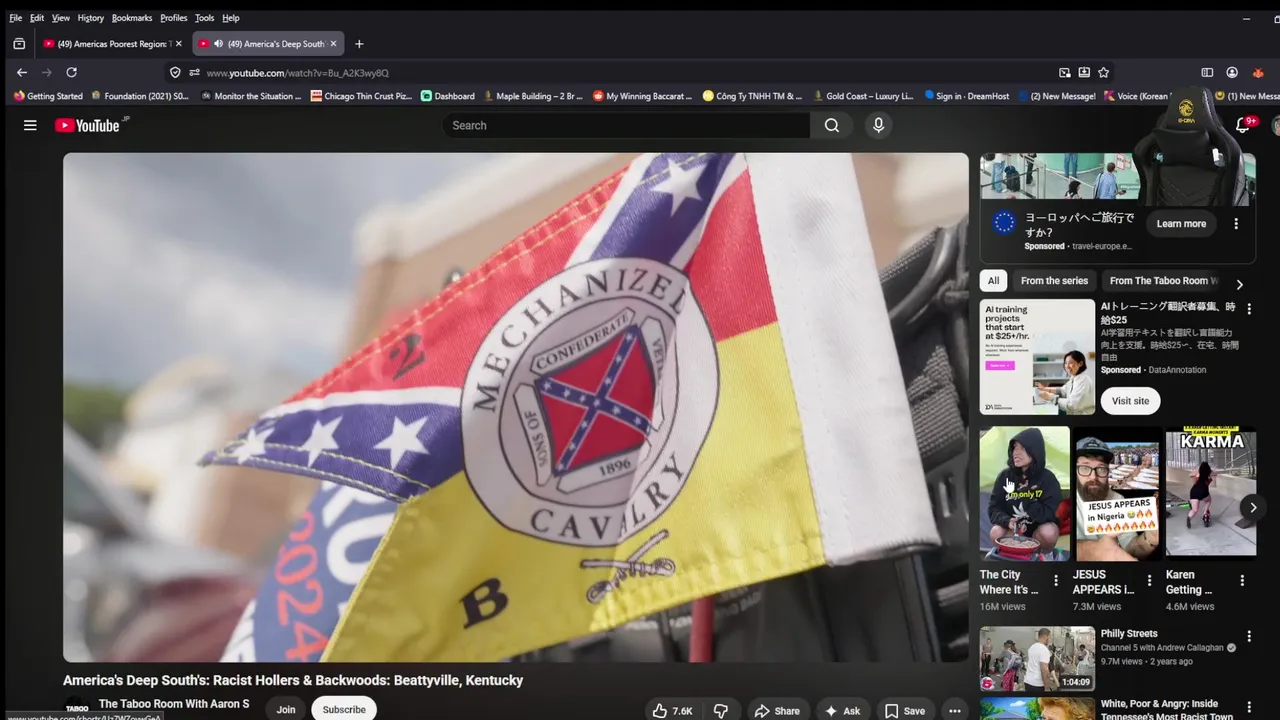Subscribe to The Taboo Room channel
Image resolution: width=1280 pixels, height=720 pixels.
(344, 709)
